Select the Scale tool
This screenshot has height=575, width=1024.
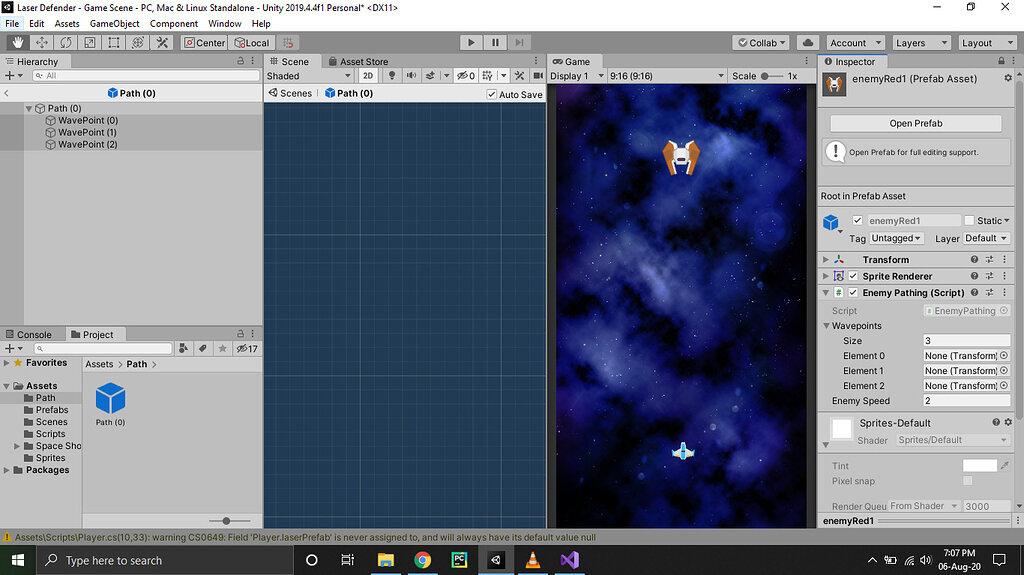(x=90, y=43)
